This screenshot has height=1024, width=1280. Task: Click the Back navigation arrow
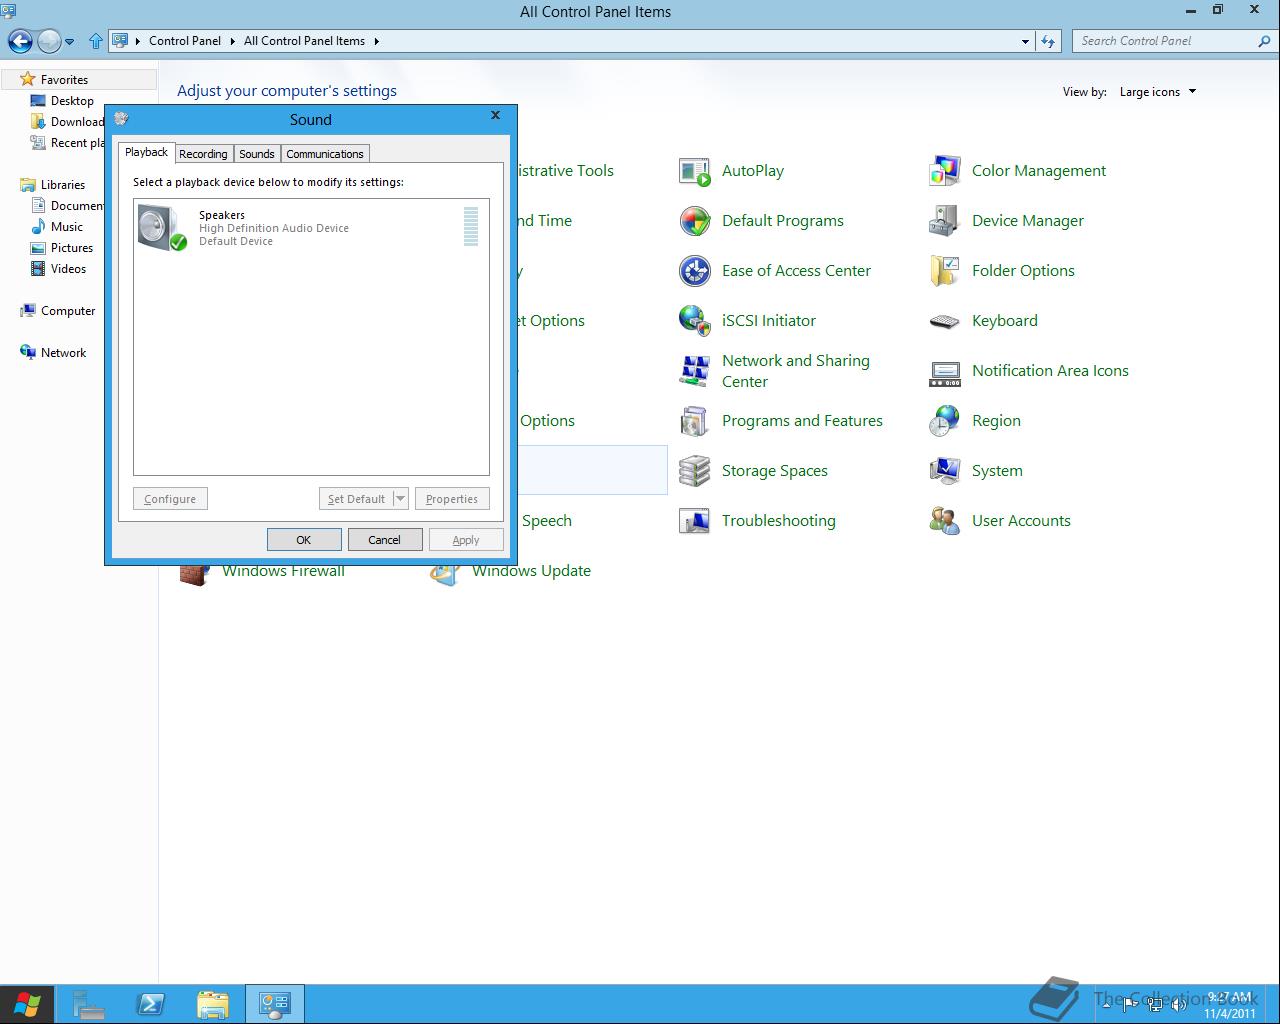[20, 41]
